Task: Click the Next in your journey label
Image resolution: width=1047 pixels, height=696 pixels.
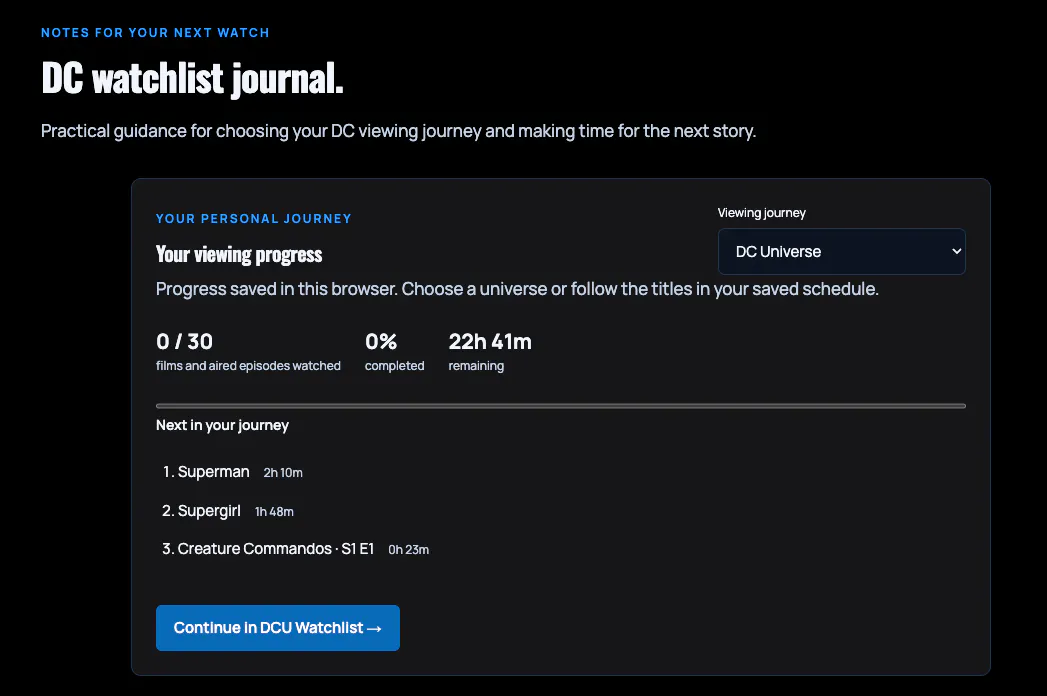Action: [222, 425]
